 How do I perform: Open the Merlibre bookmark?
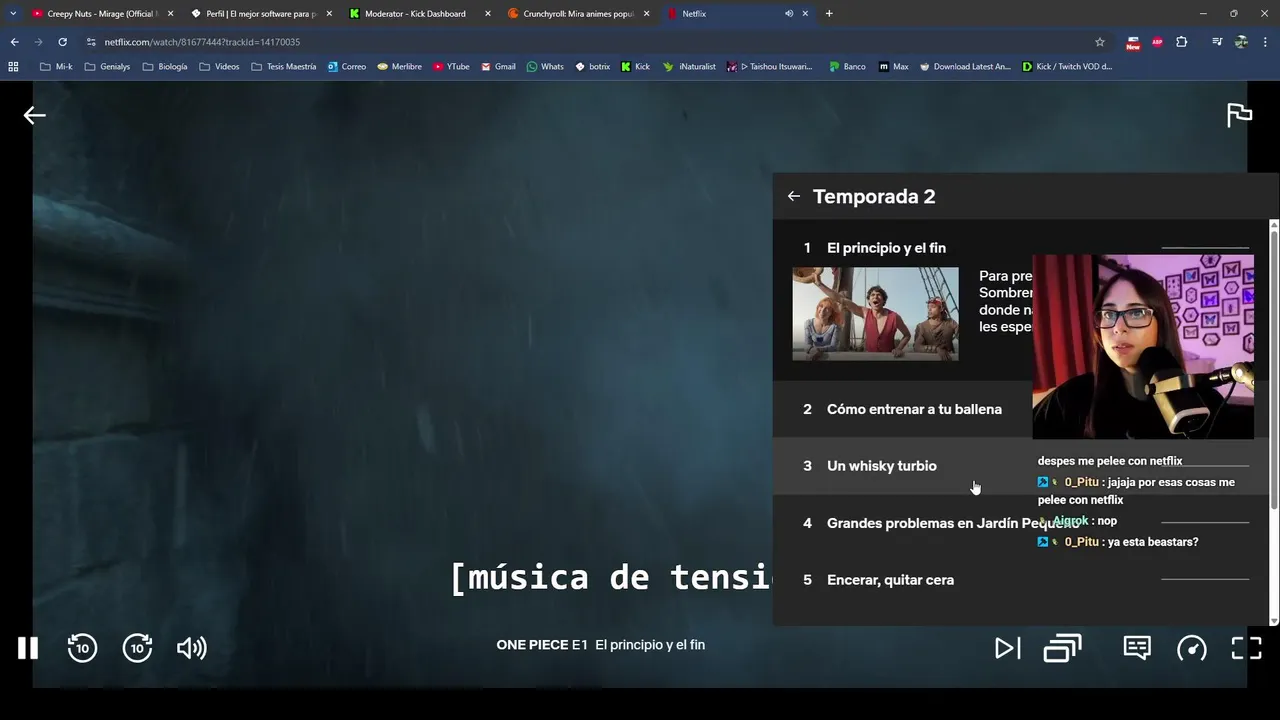coord(399,67)
